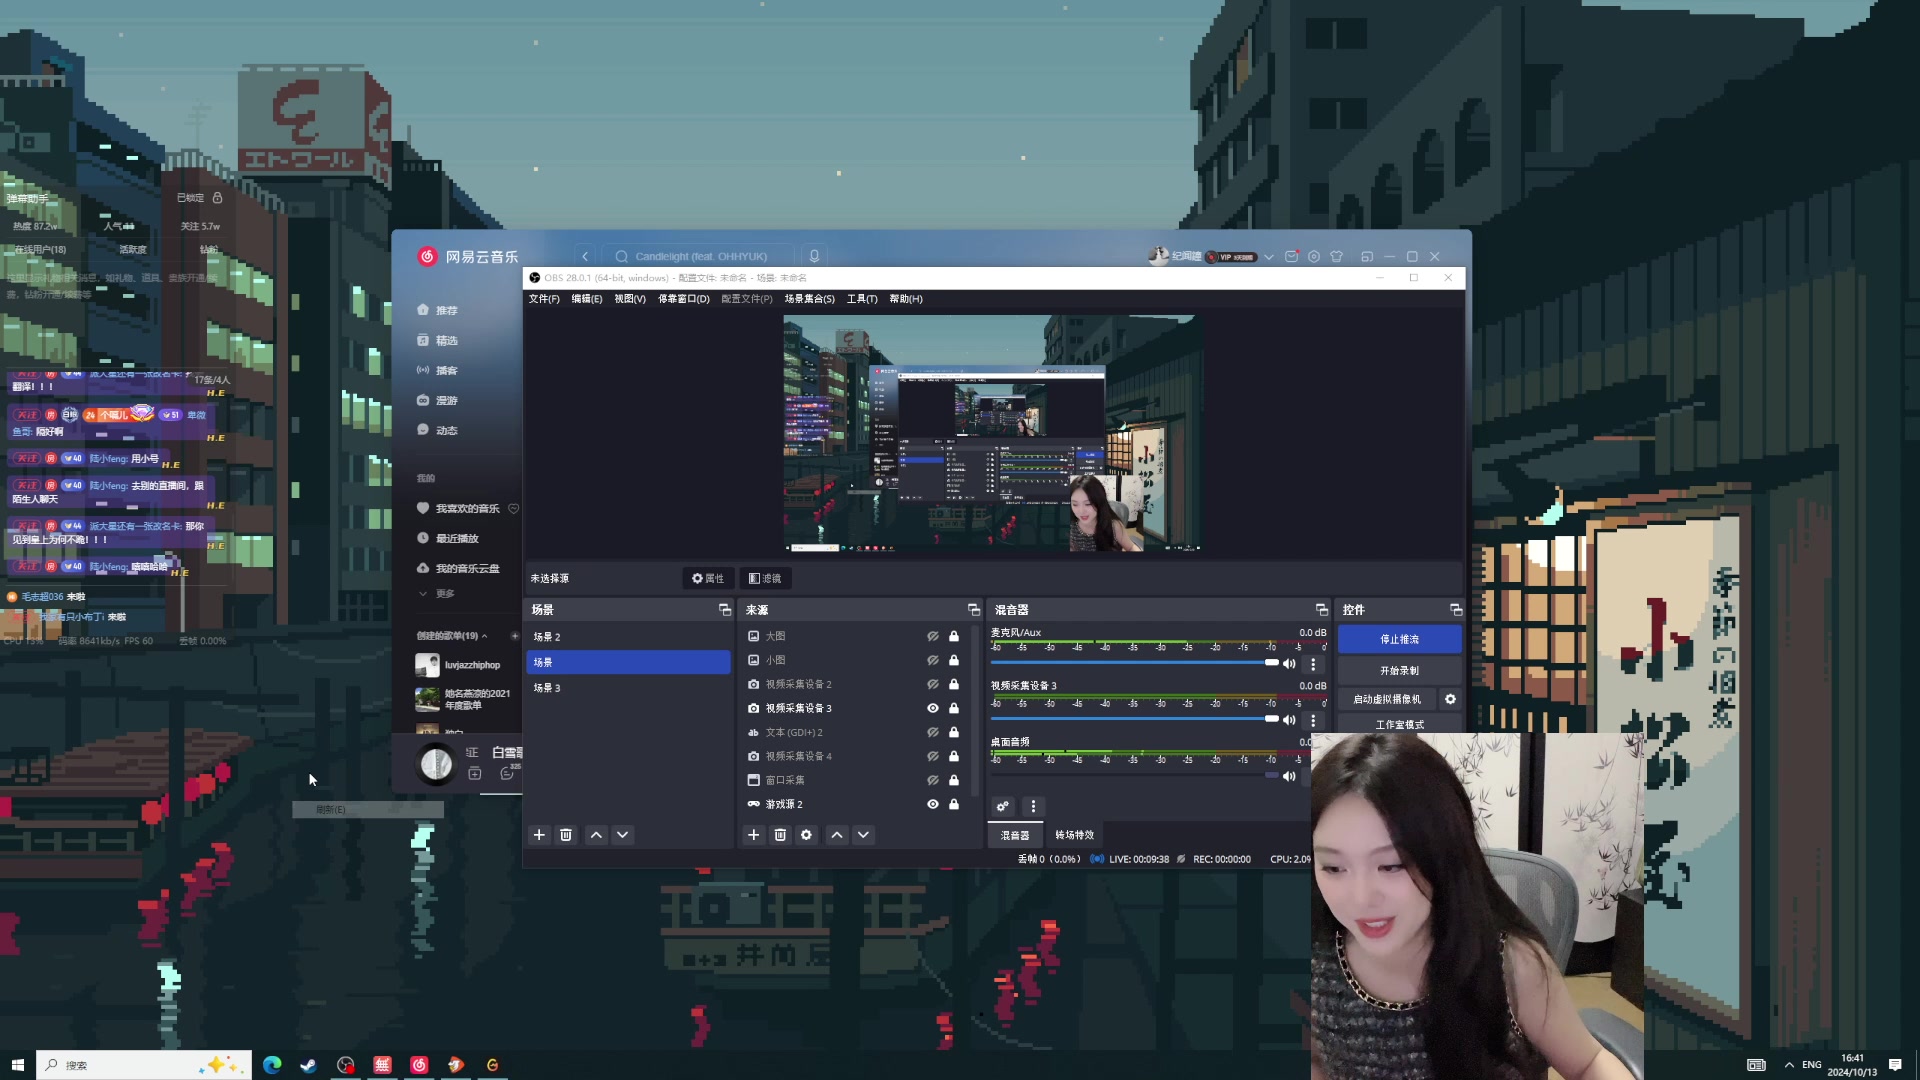
Task: Open NetEase Cloud Music taskbar icon
Action: point(419,1065)
